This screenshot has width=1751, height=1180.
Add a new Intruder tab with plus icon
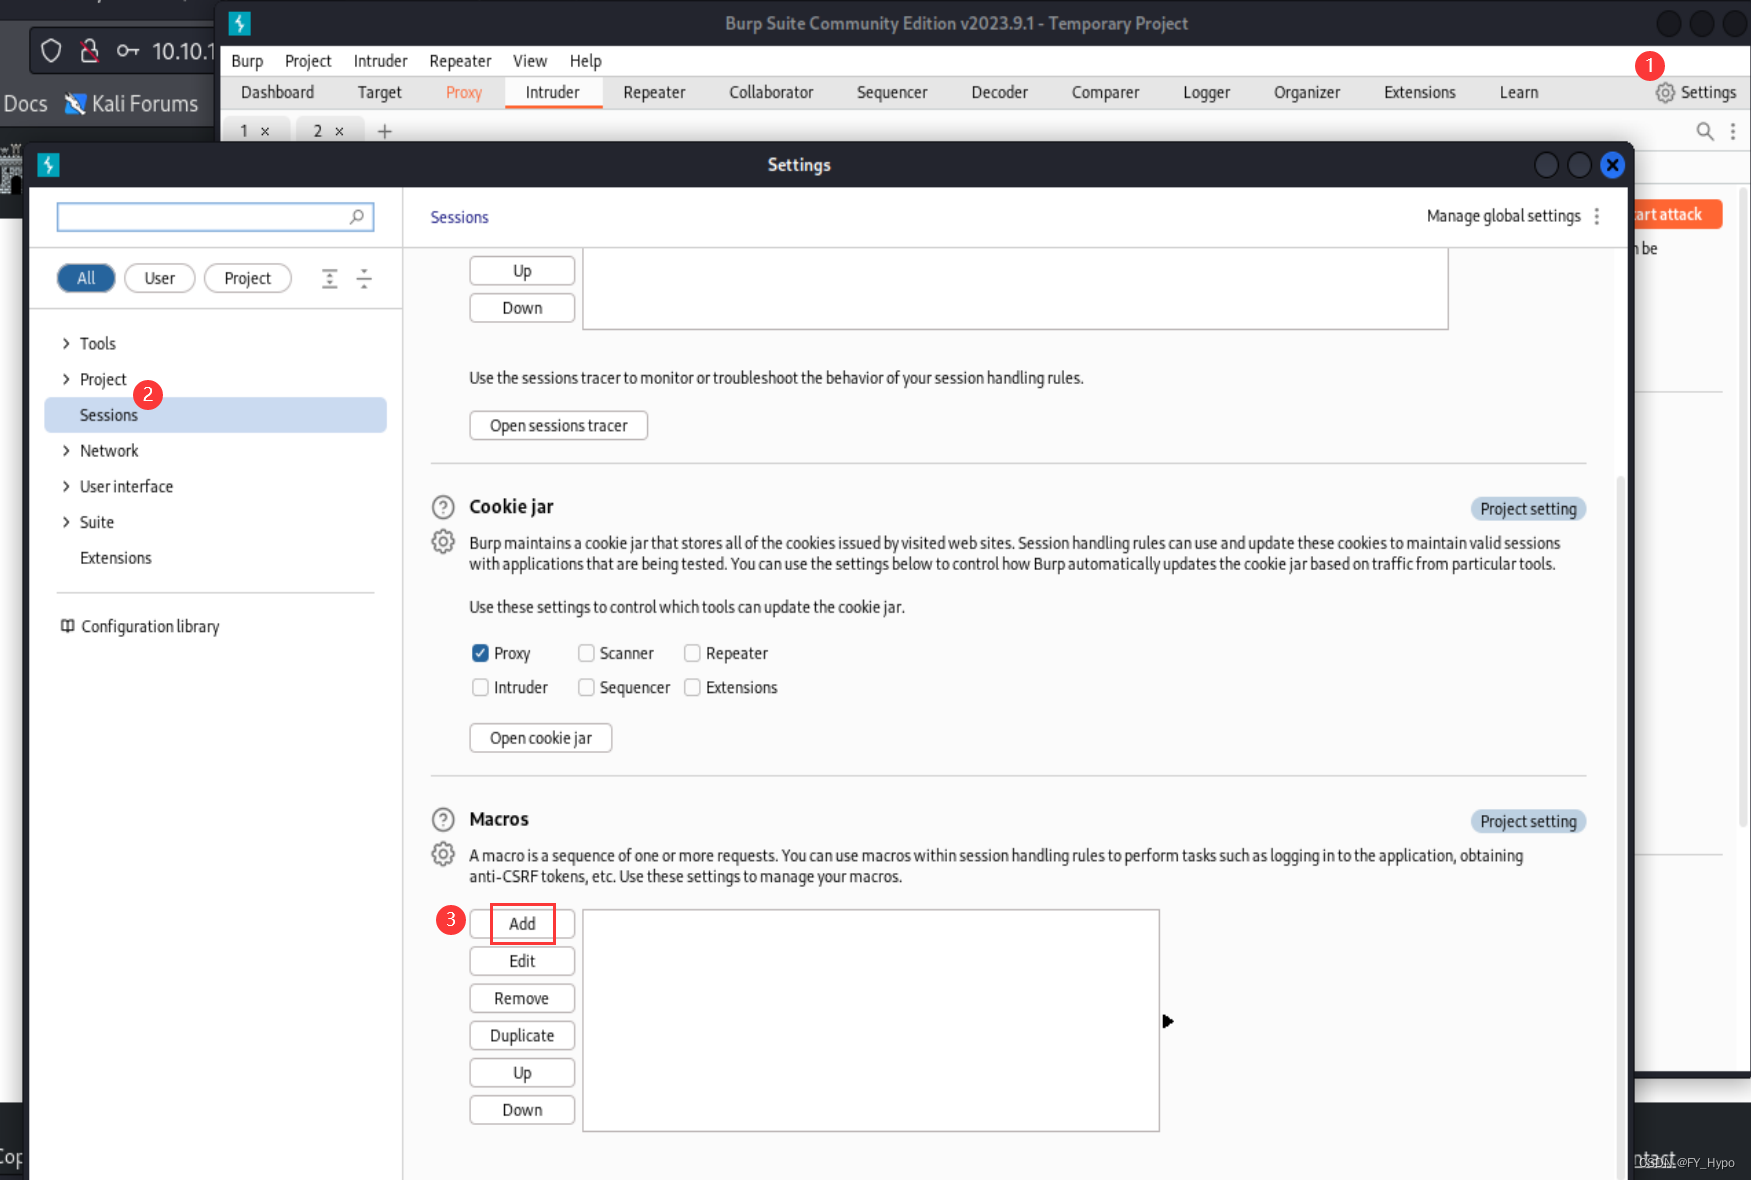coord(384,131)
